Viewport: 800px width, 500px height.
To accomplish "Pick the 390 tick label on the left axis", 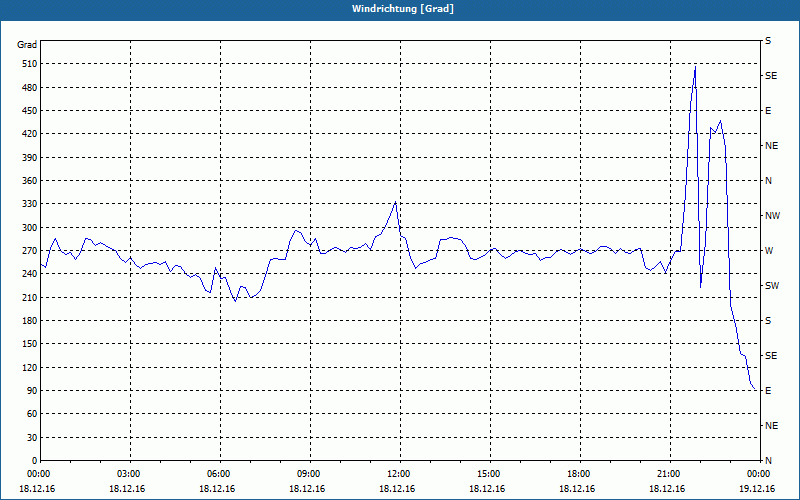I will tap(30, 158).
